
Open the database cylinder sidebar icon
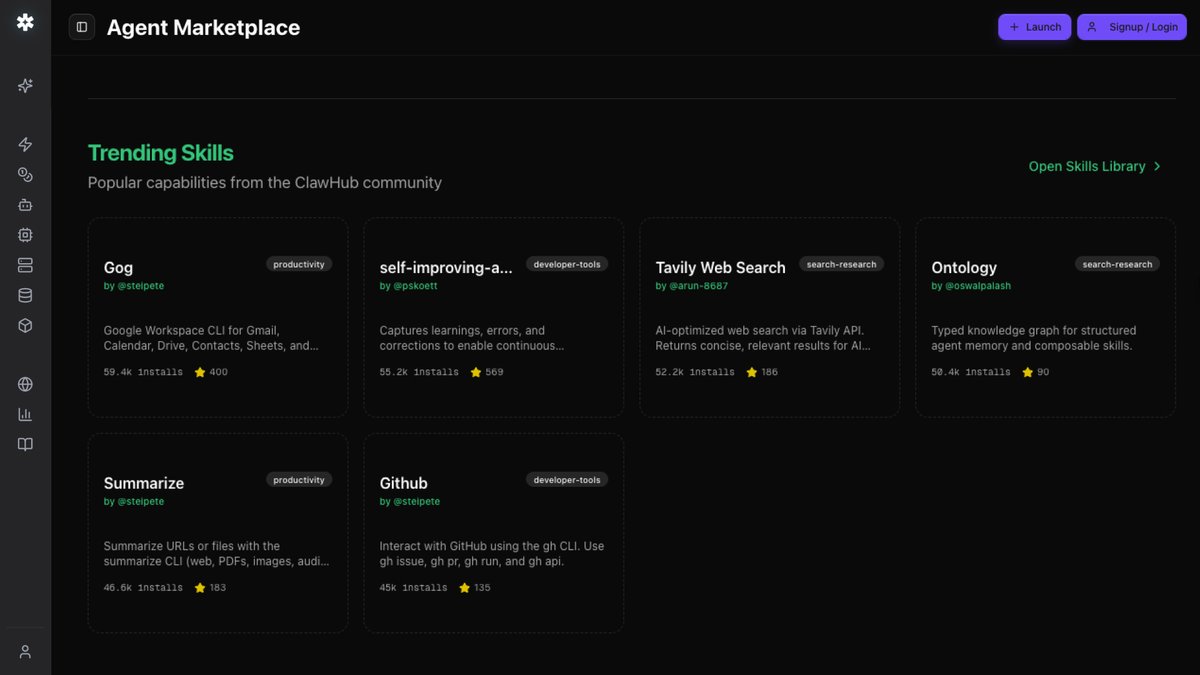[x=25, y=295]
